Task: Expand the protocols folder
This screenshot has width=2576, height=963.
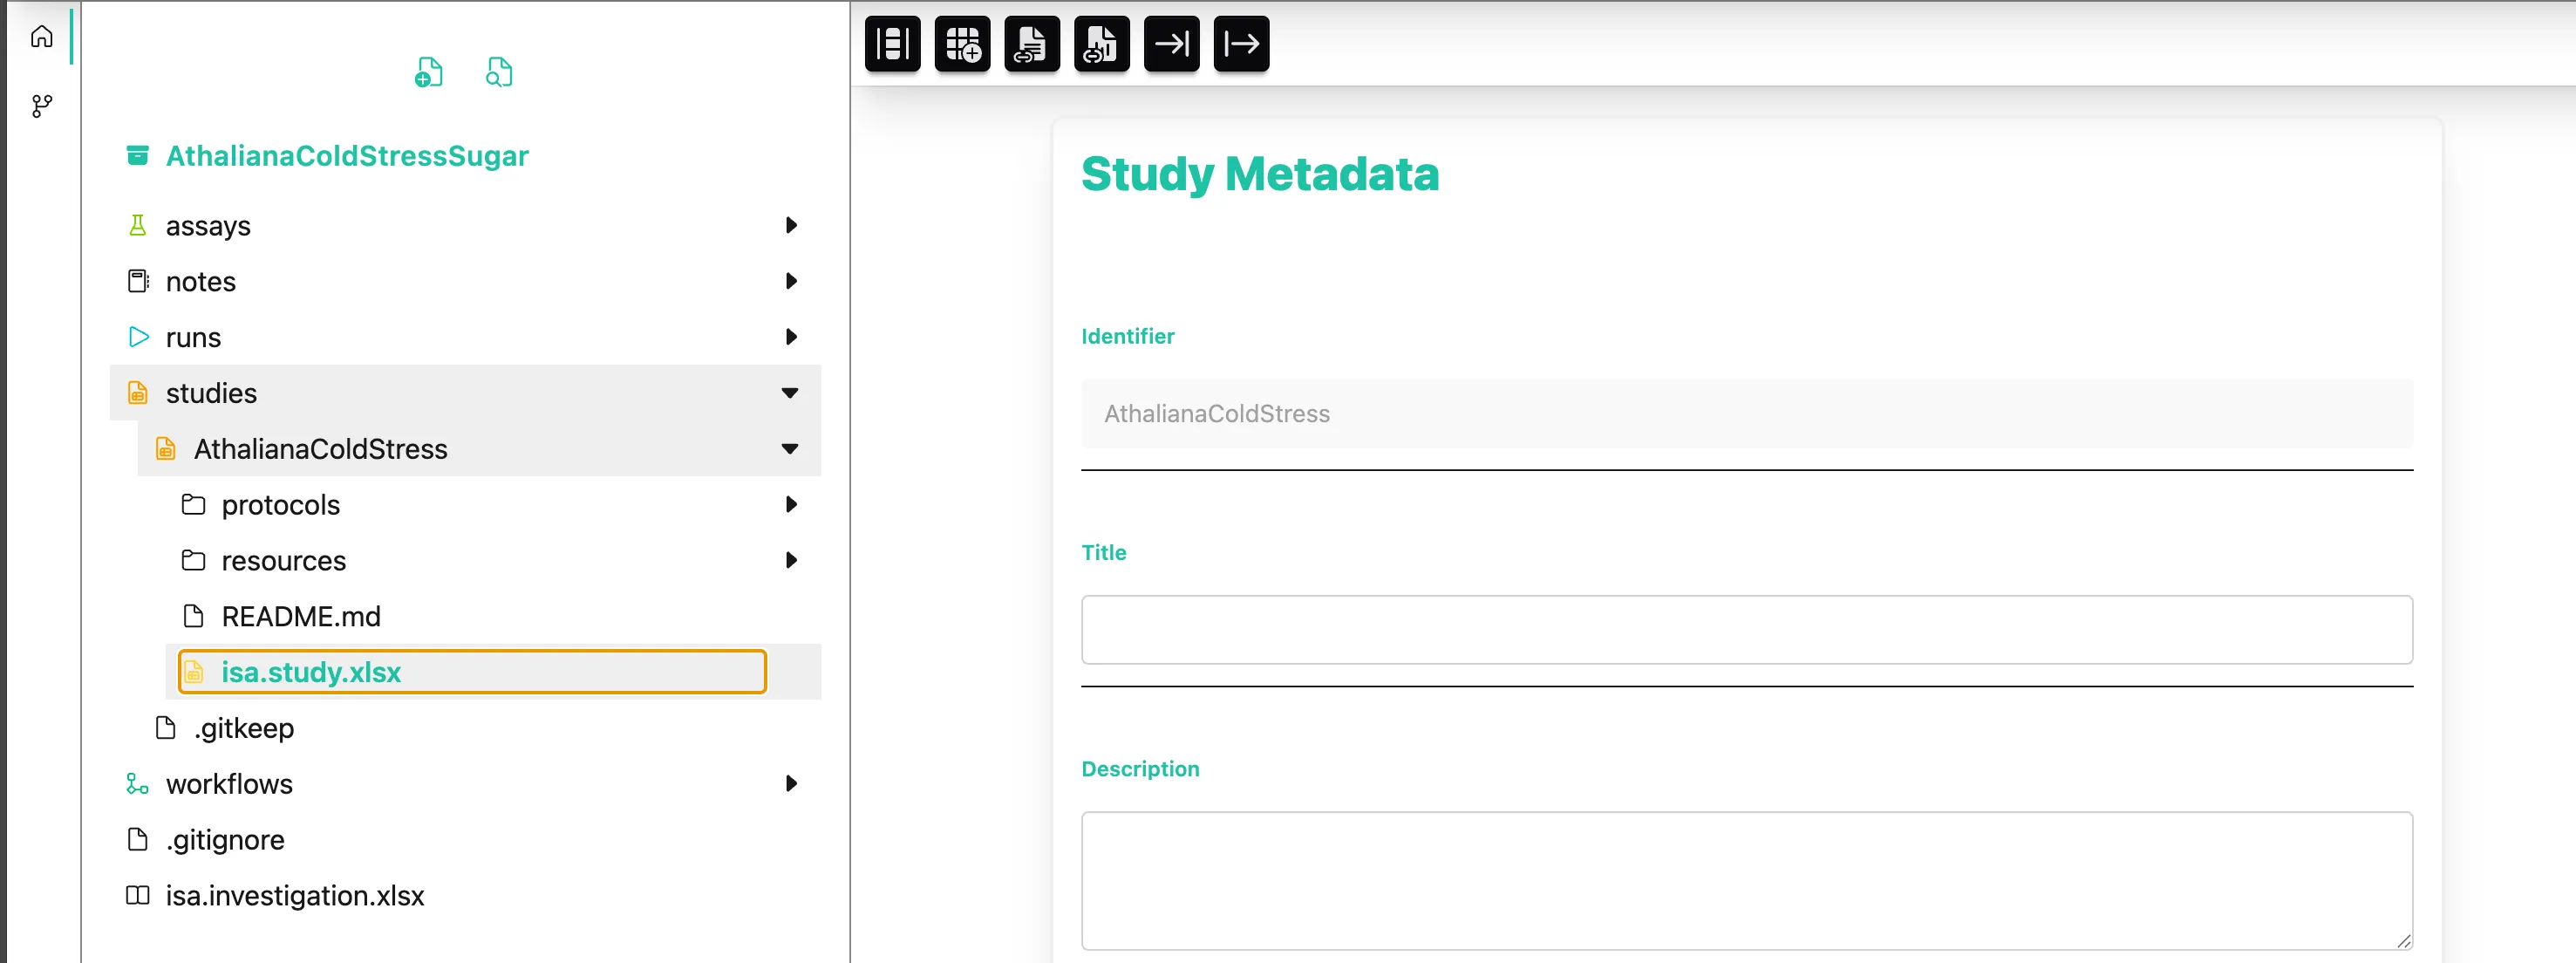Action: (791, 505)
